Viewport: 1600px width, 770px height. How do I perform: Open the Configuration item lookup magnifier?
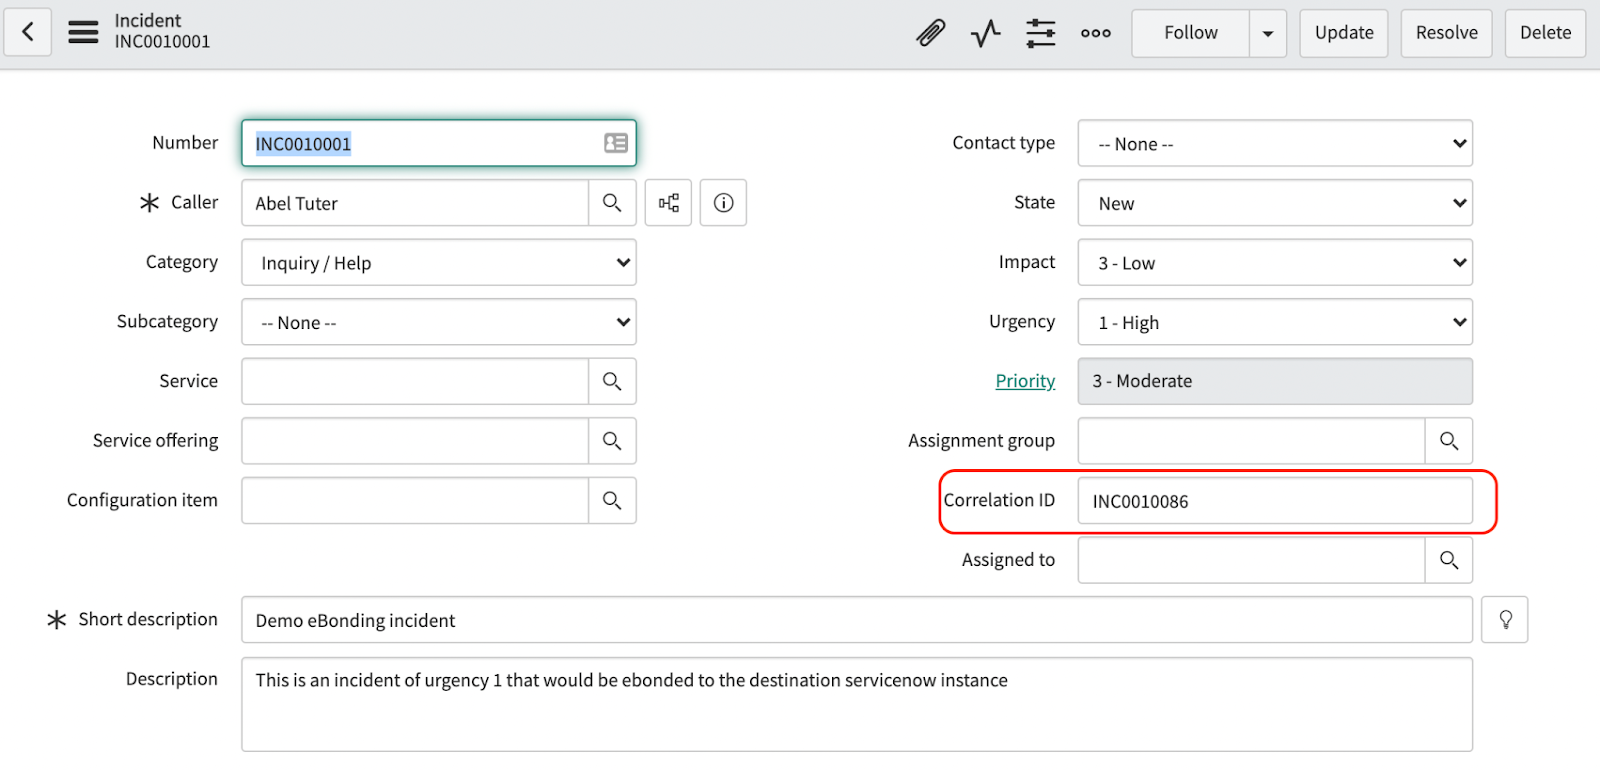point(612,500)
